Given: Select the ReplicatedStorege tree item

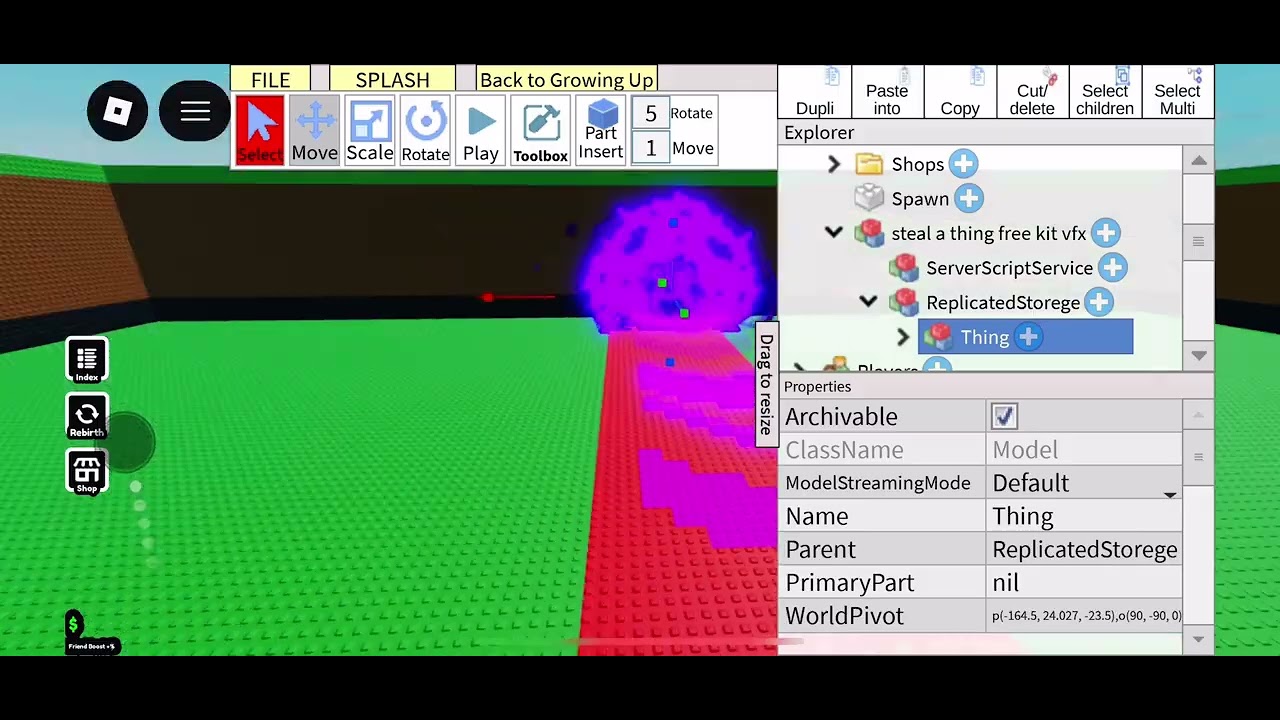Looking at the screenshot, I should (1003, 302).
